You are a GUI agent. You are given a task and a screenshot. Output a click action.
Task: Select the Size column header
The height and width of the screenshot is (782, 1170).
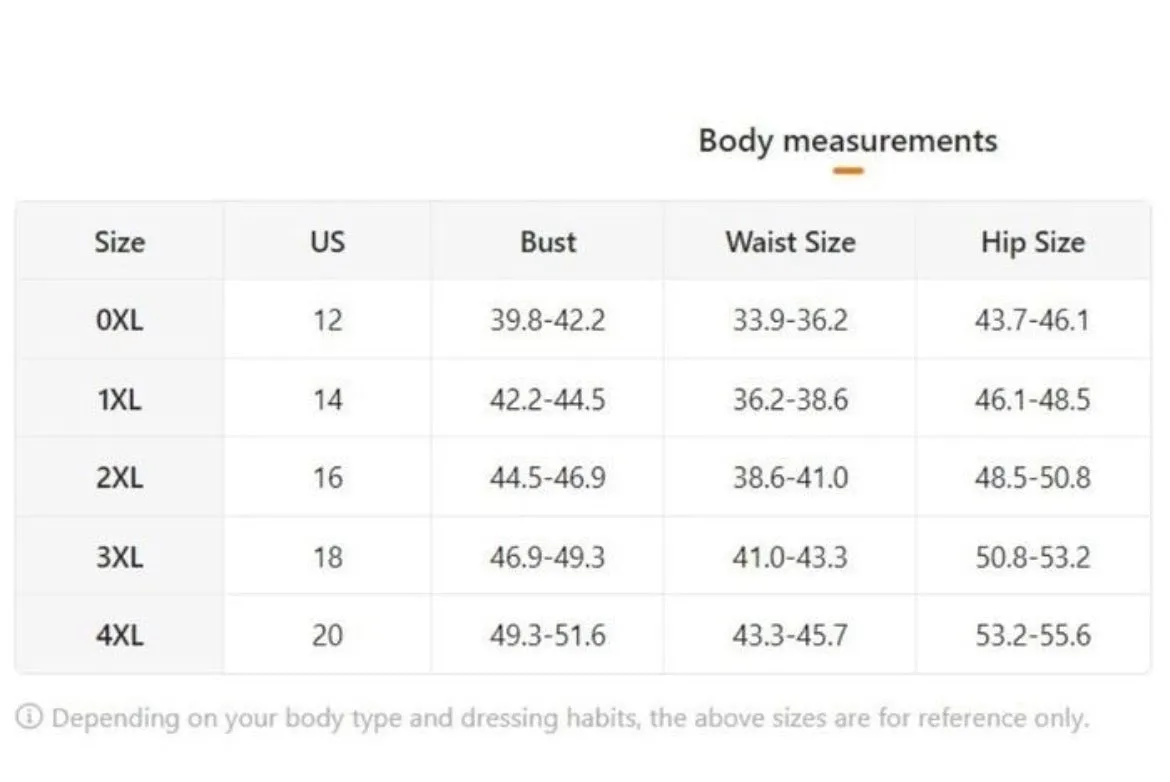click(119, 243)
